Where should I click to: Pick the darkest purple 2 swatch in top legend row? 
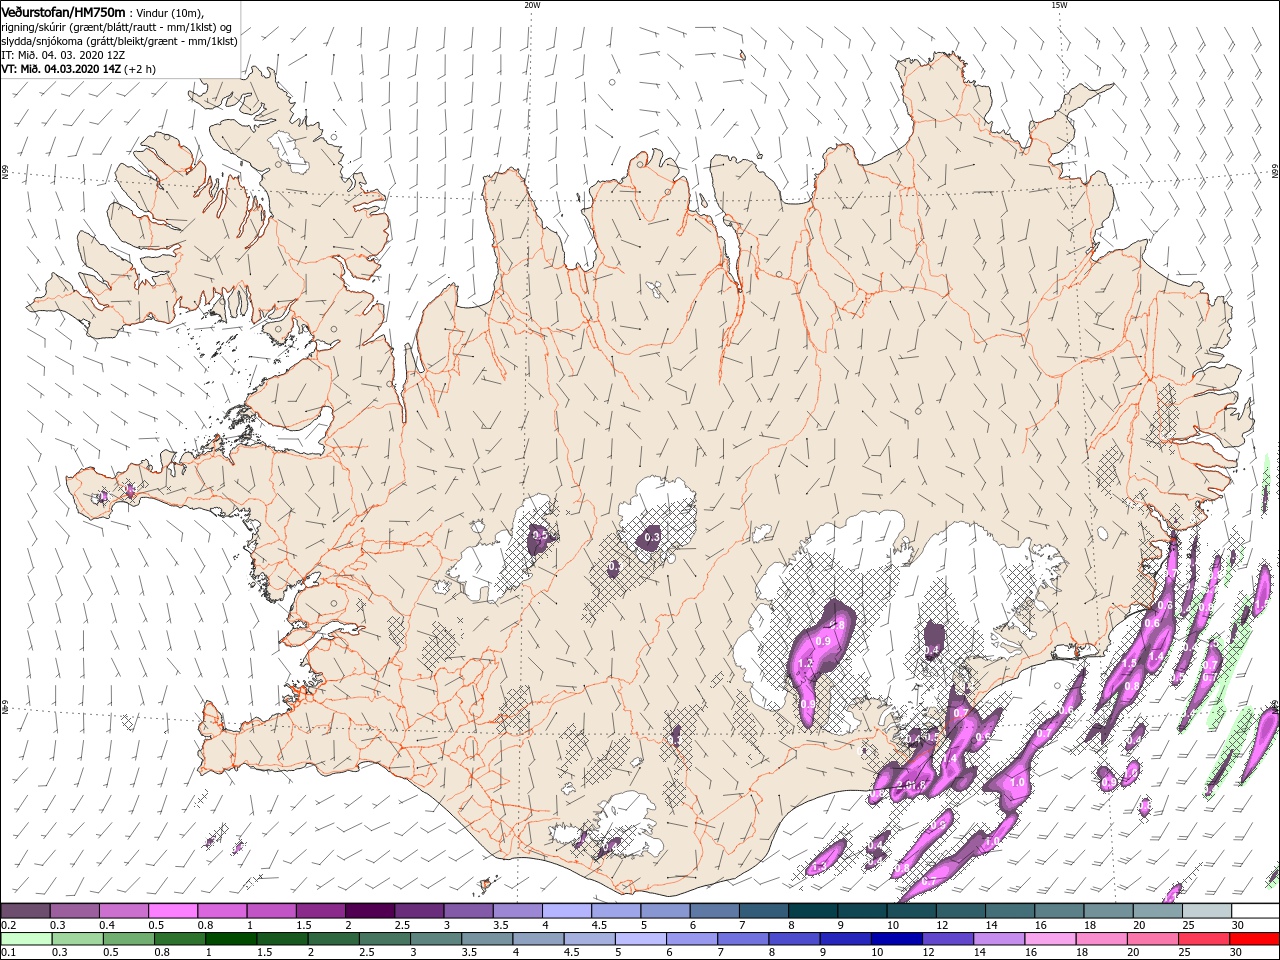click(x=369, y=911)
